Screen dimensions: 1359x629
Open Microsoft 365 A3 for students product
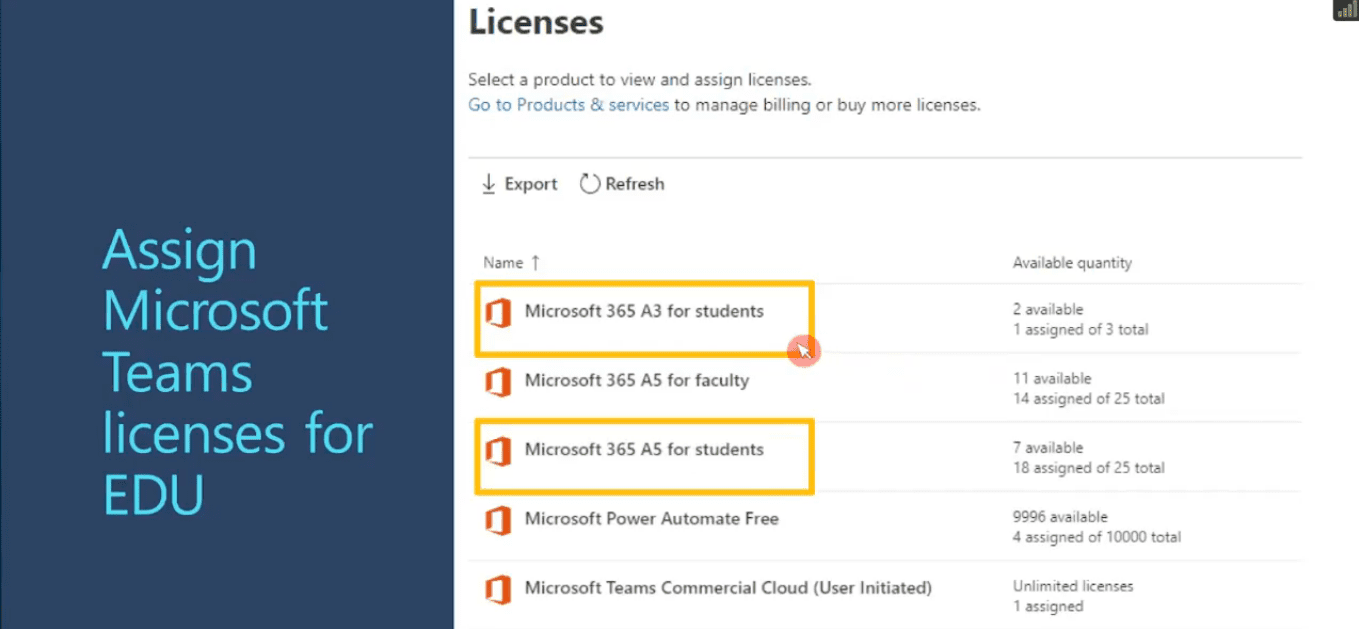click(x=644, y=311)
